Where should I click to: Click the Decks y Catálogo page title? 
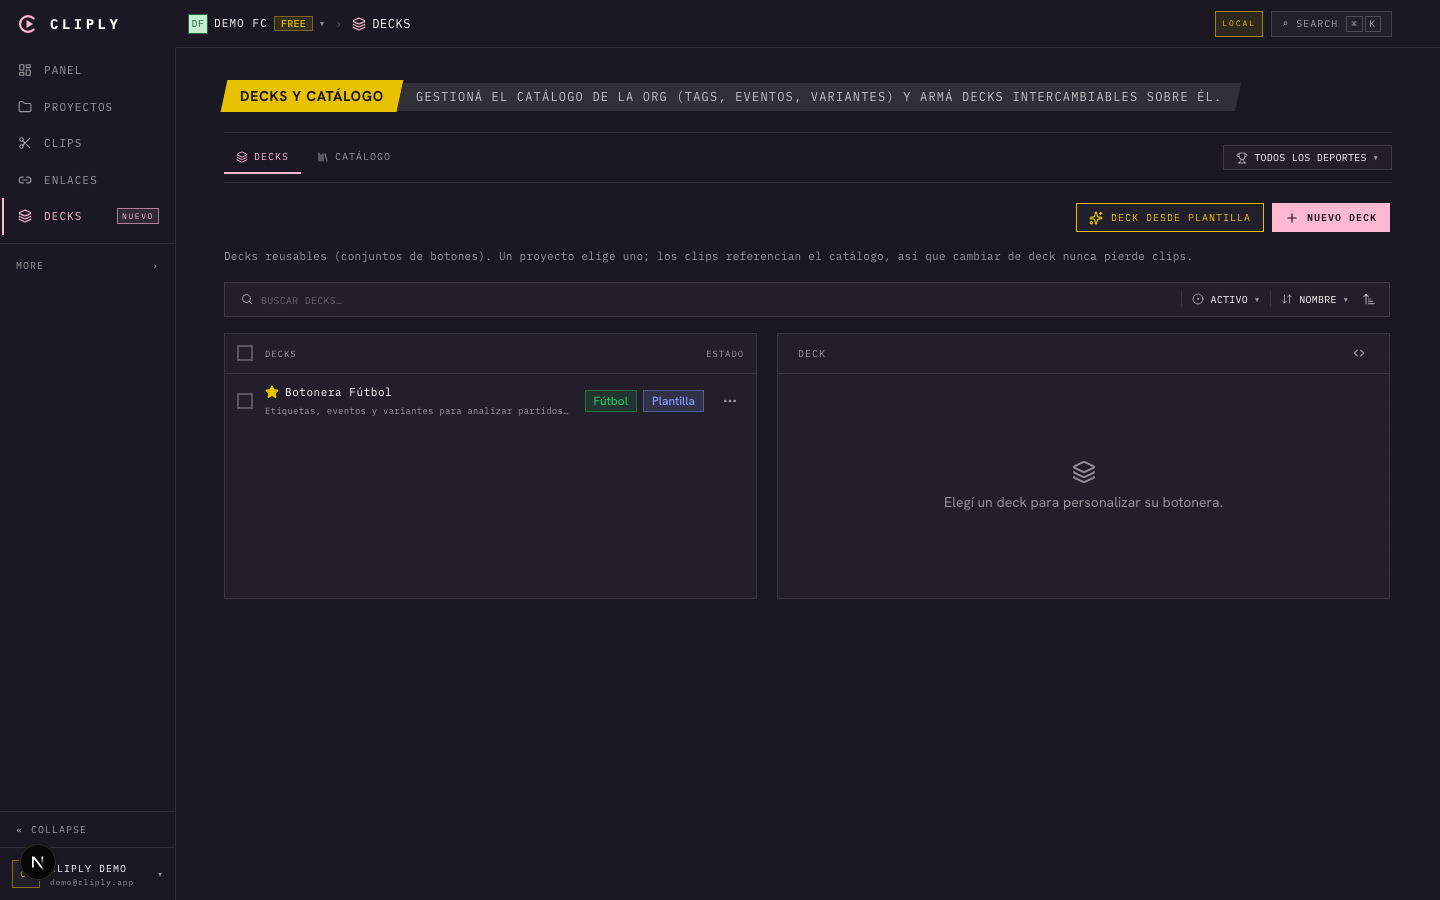tap(312, 96)
